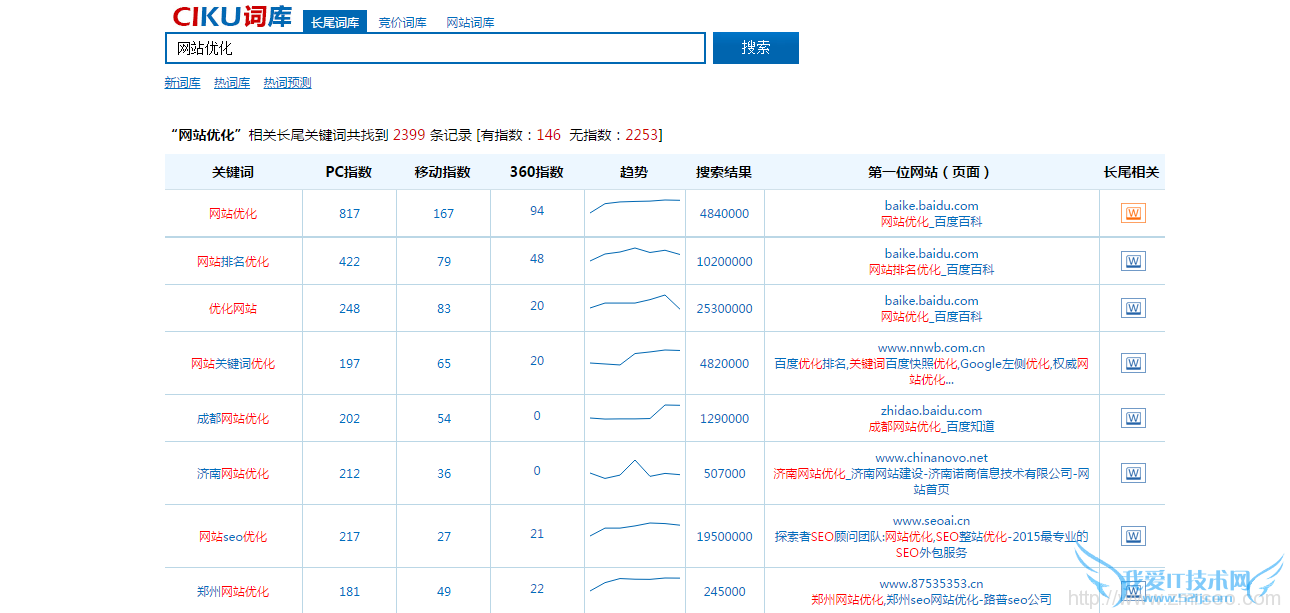Select the 长尾词库 tab

pyautogui.click(x=335, y=22)
